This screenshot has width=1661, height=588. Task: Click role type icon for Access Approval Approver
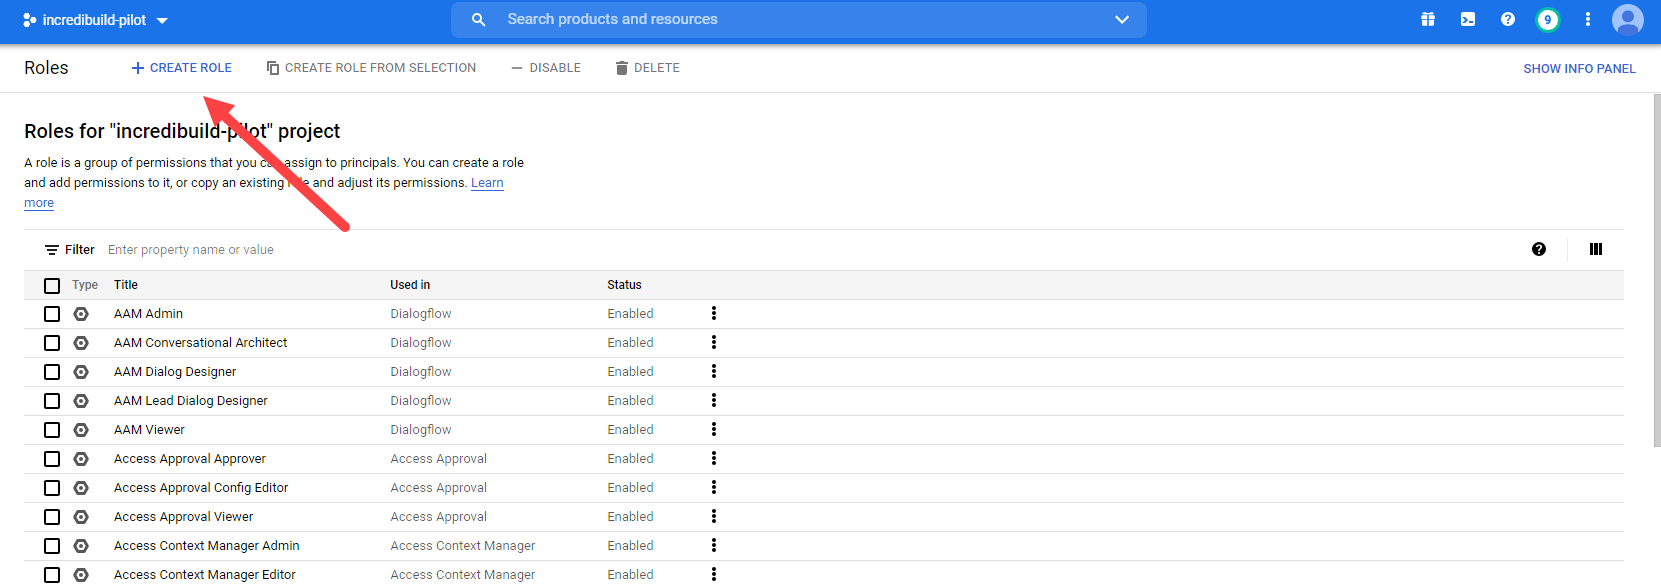(81, 459)
